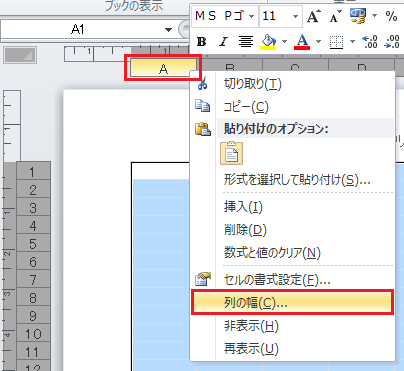
Task: Select row header 5
Action: (33, 243)
